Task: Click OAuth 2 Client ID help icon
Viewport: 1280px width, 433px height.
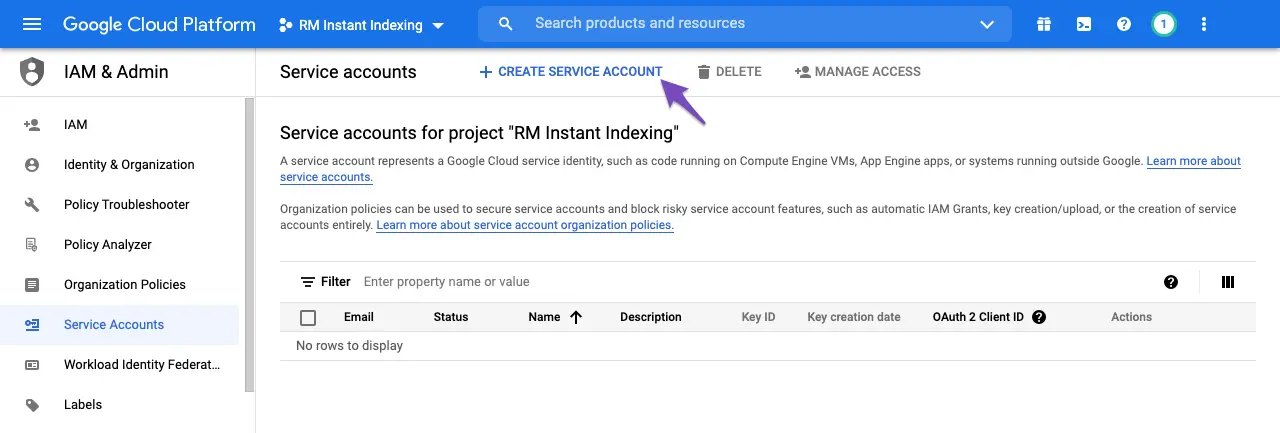Action: [1039, 317]
